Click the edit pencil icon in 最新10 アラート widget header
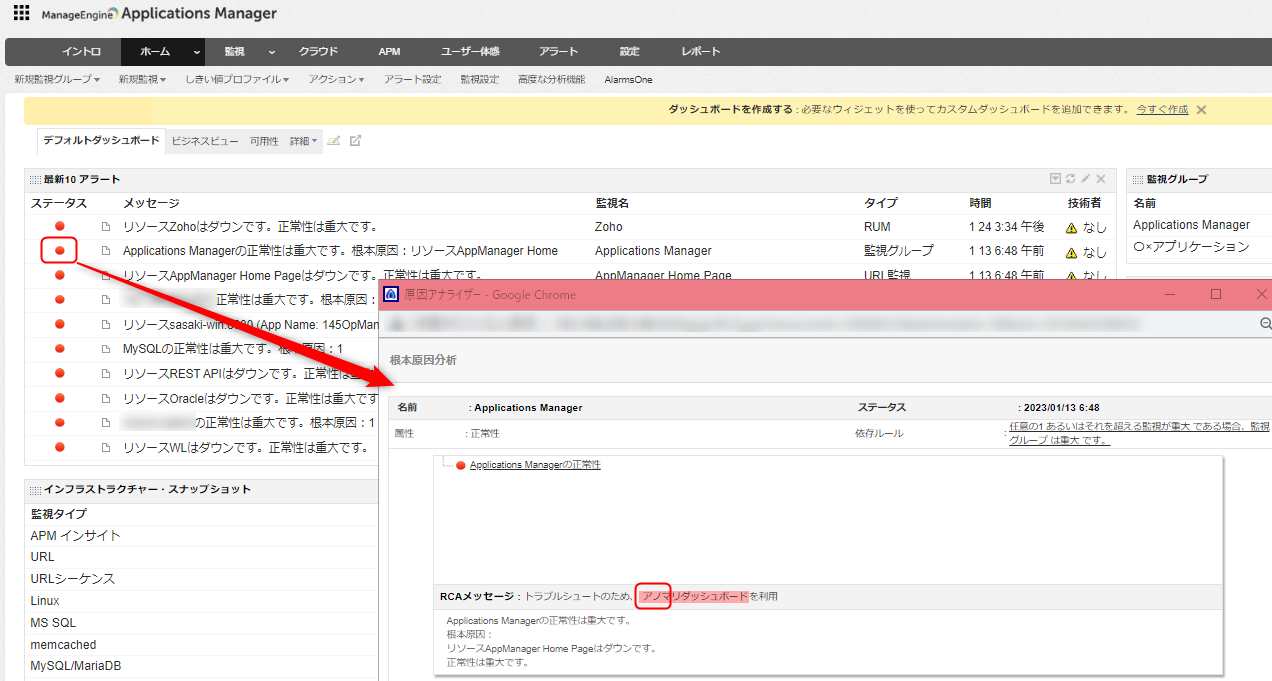 click(1085, 179)
